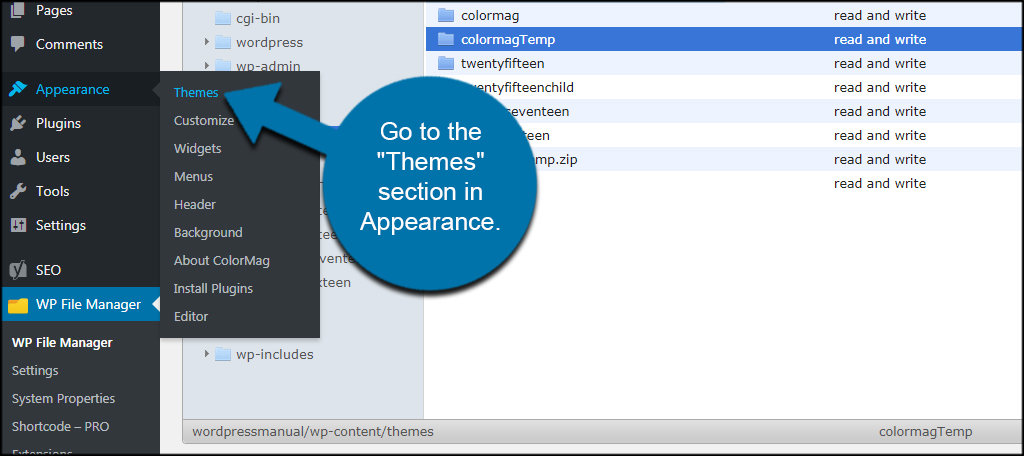Open Menus in Appearance submenu

(193, 176)
